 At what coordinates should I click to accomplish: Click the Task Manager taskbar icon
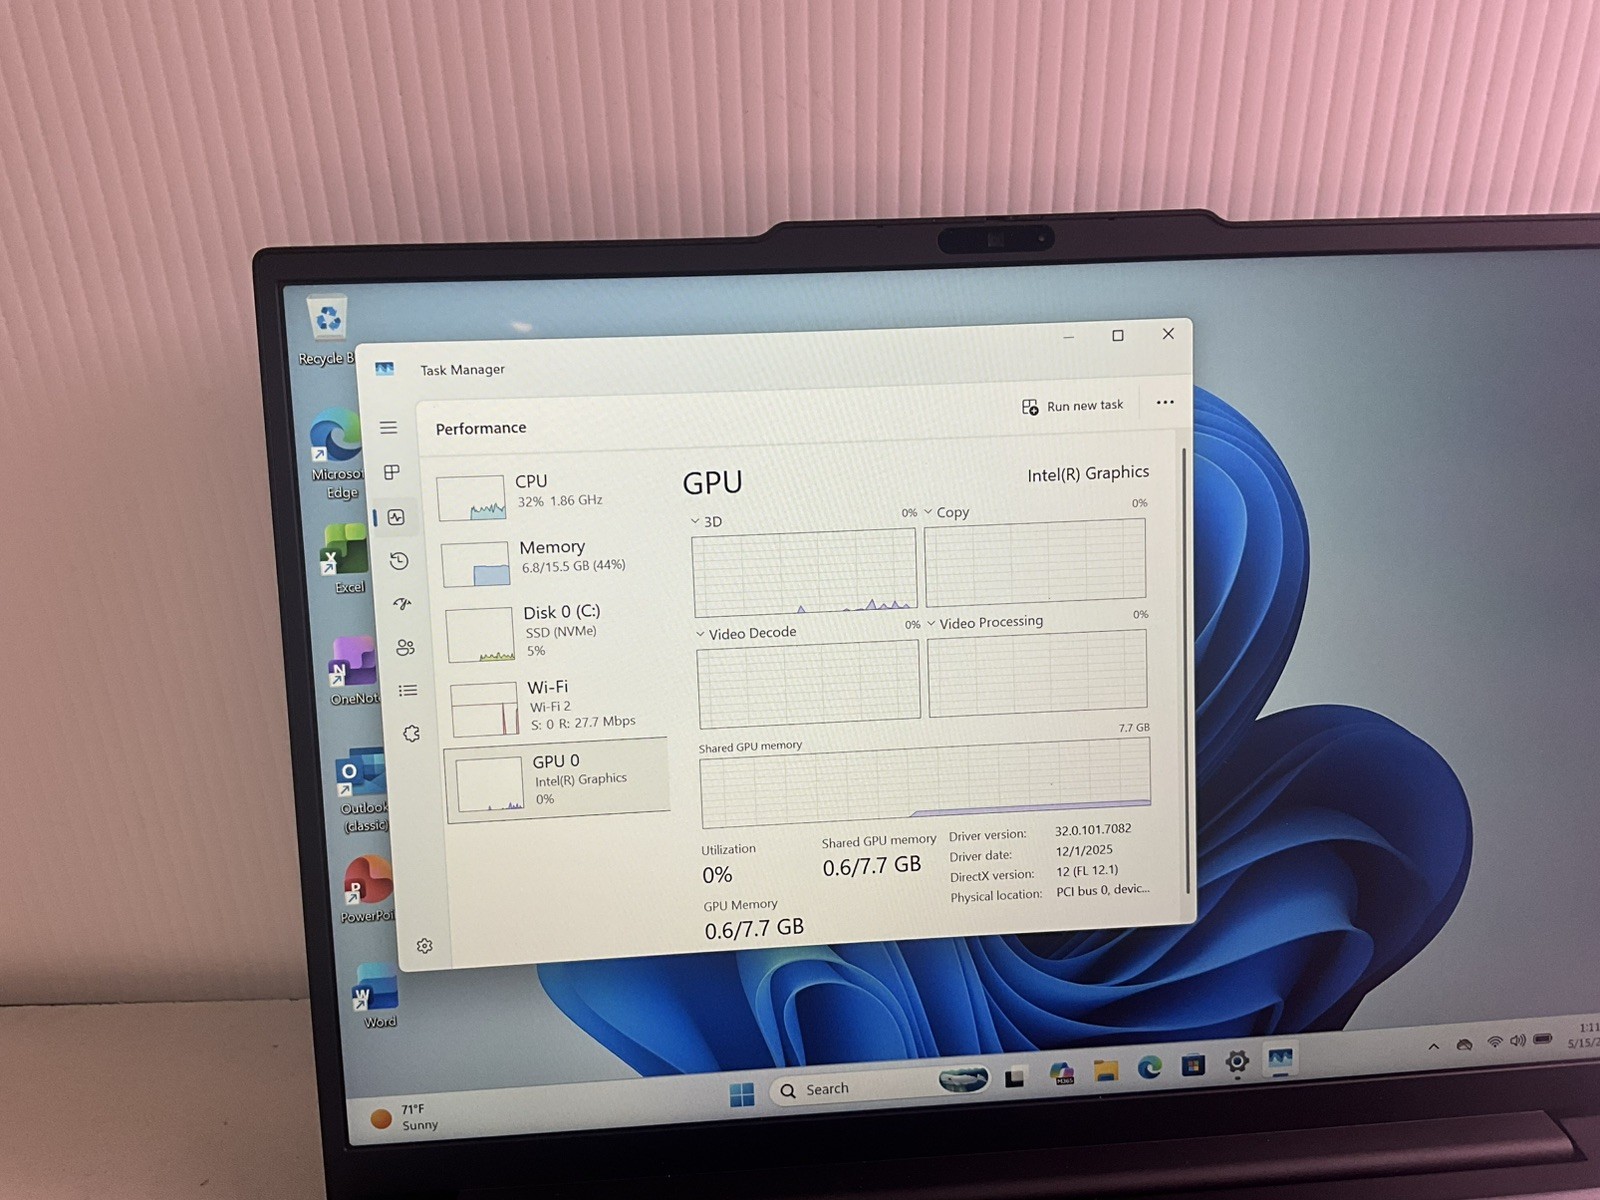point(1280,1058)
